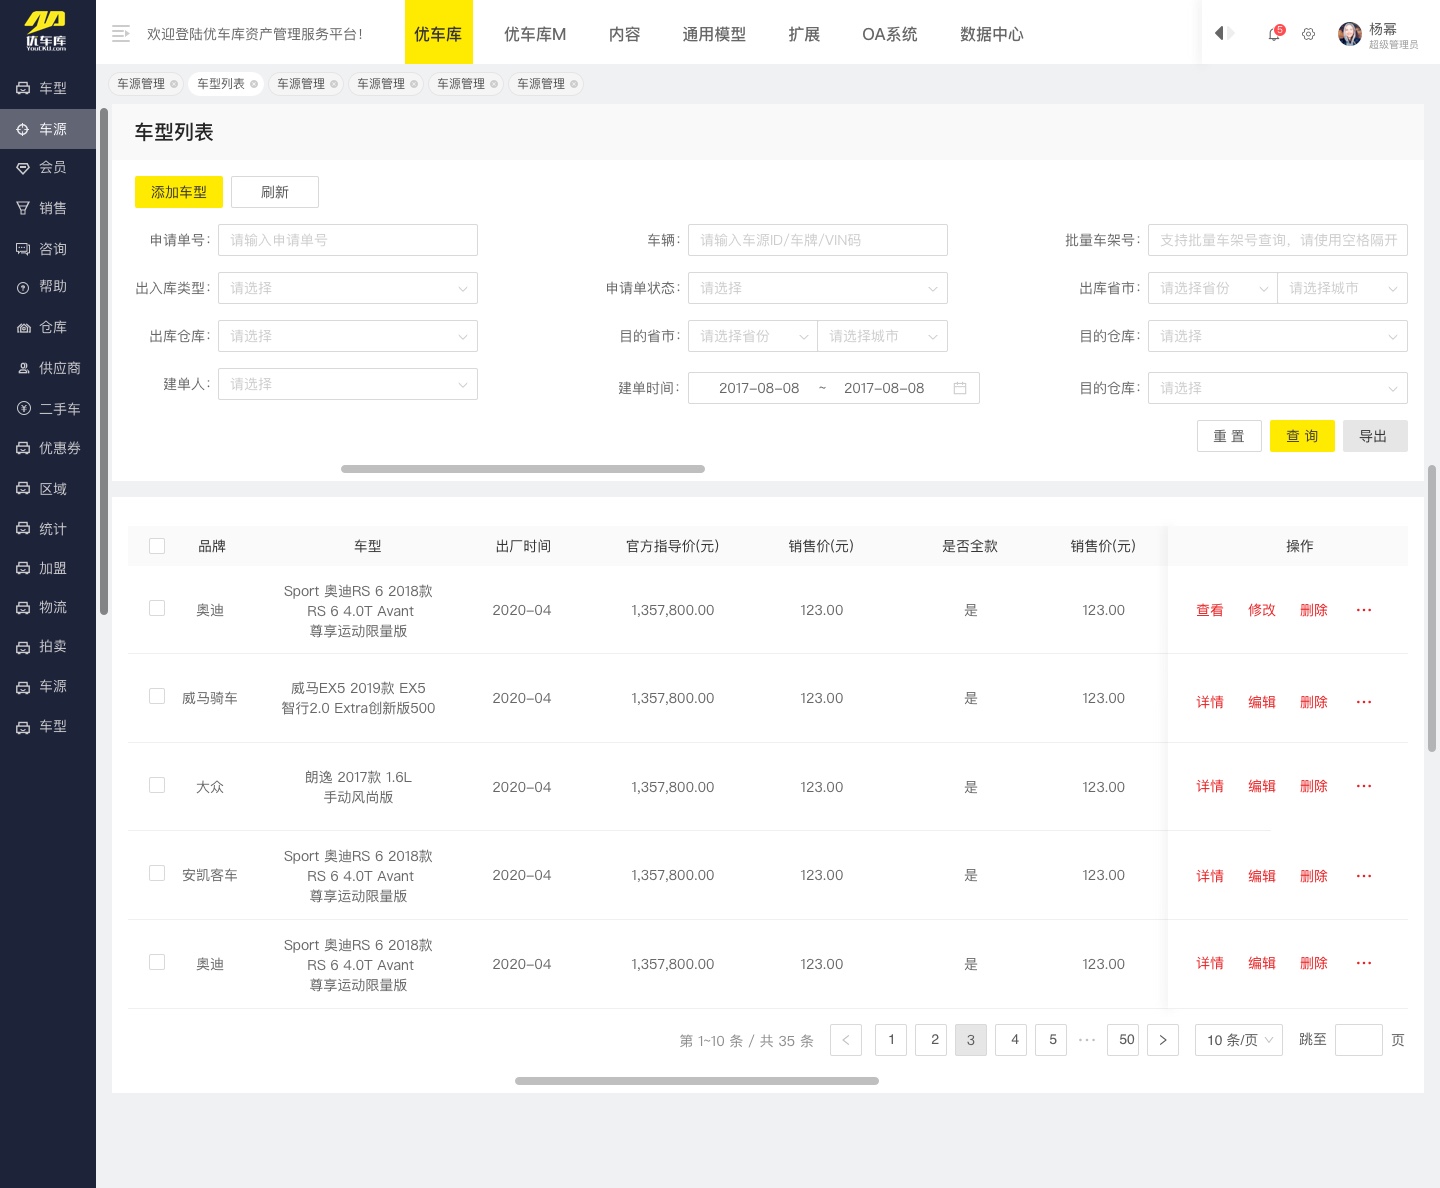Open settings via the gear icon

tap(1308, 34)
